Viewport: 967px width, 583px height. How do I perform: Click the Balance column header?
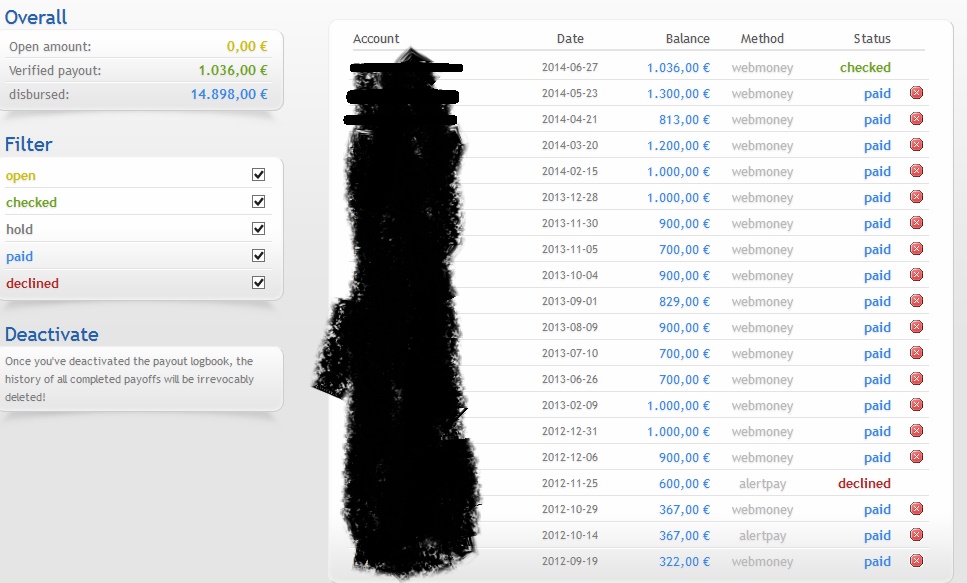688,38
